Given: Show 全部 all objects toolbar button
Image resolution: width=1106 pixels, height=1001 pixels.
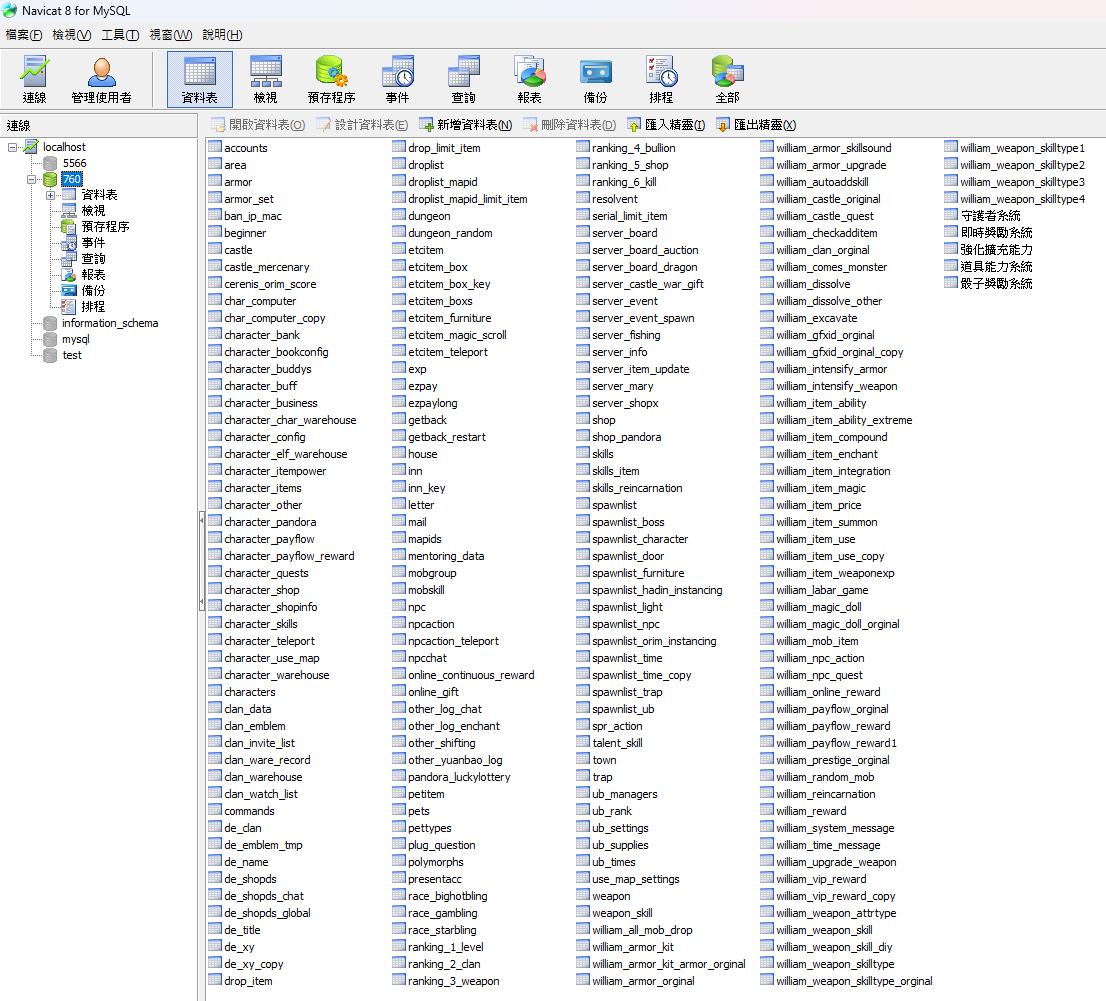Looking at the screenshot, I should [x=727, y=79].
